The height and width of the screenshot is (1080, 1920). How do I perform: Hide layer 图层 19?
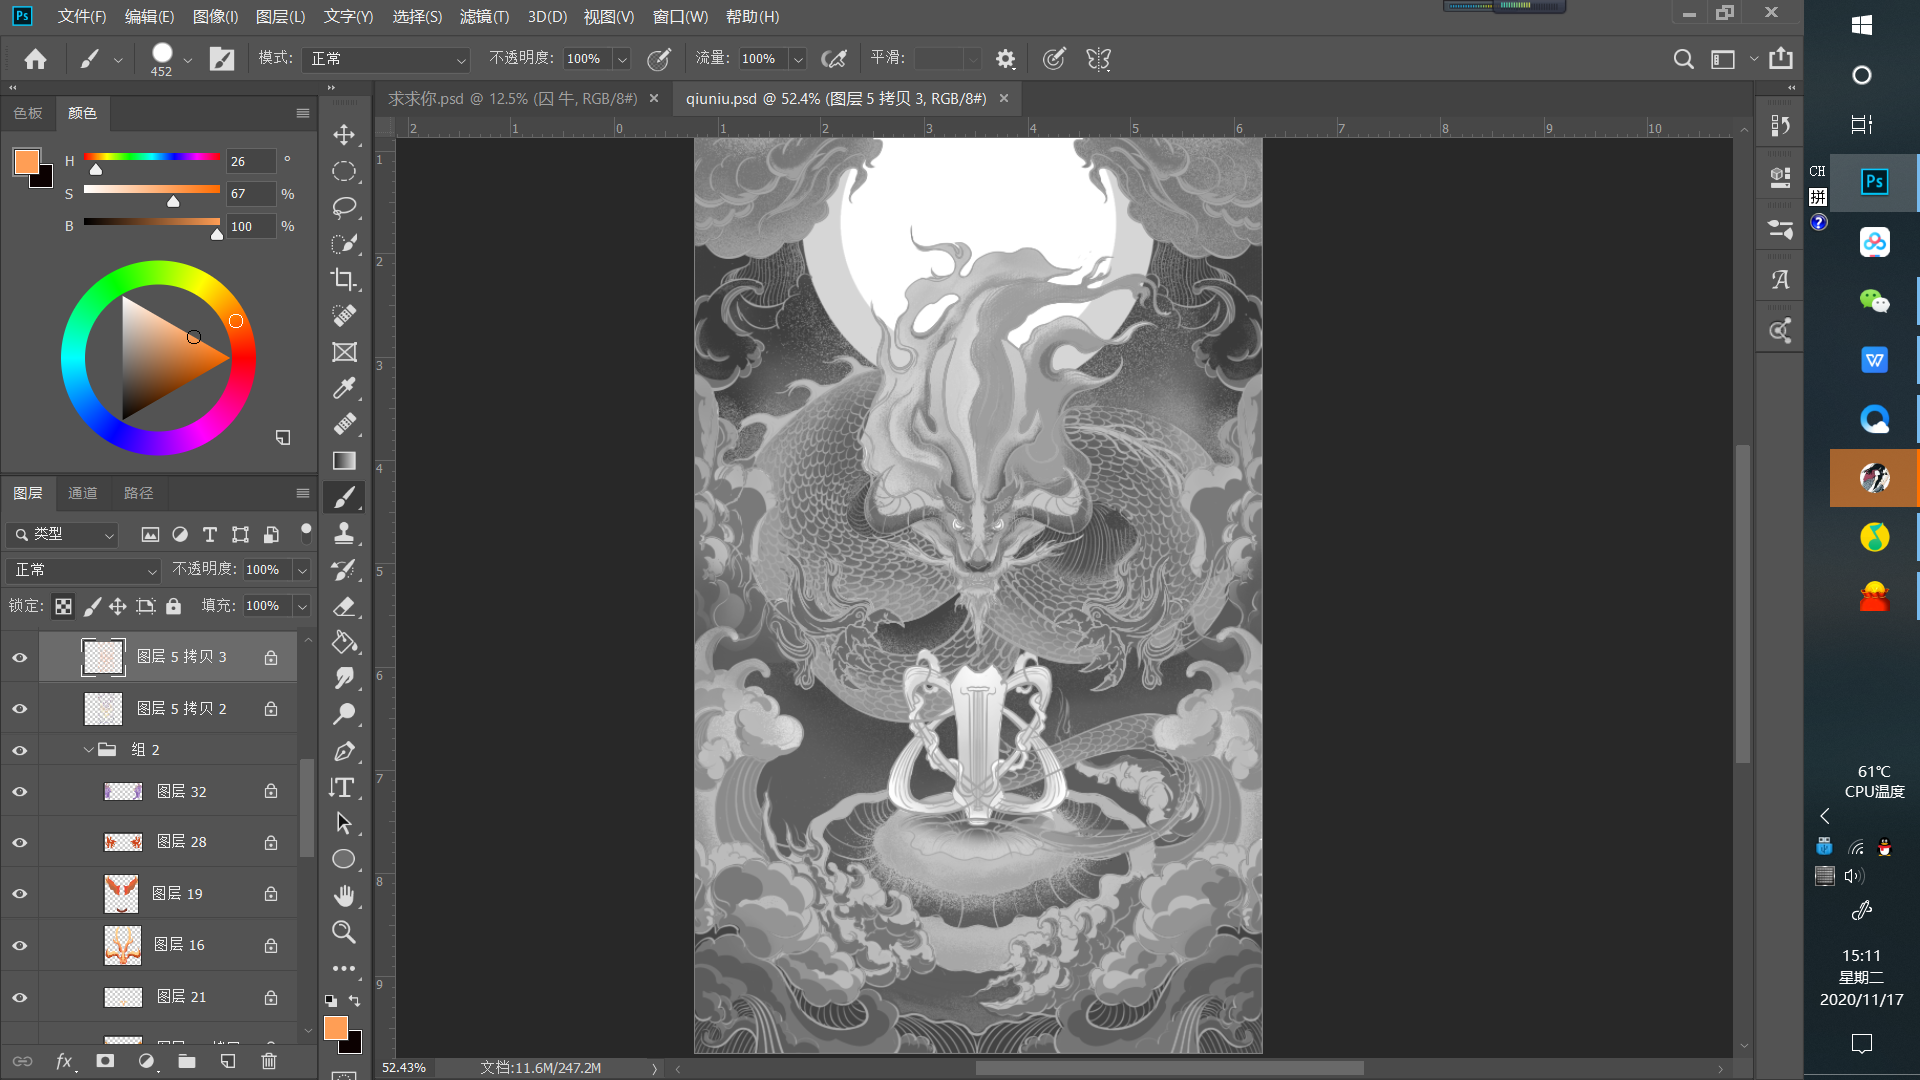[x=19, y=894]
